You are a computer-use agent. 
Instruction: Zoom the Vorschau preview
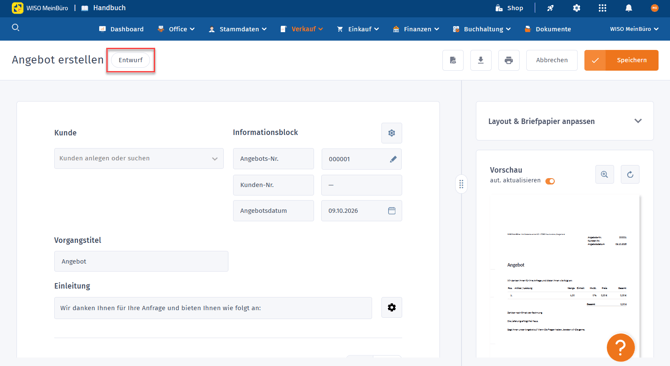tap(604, 175)
